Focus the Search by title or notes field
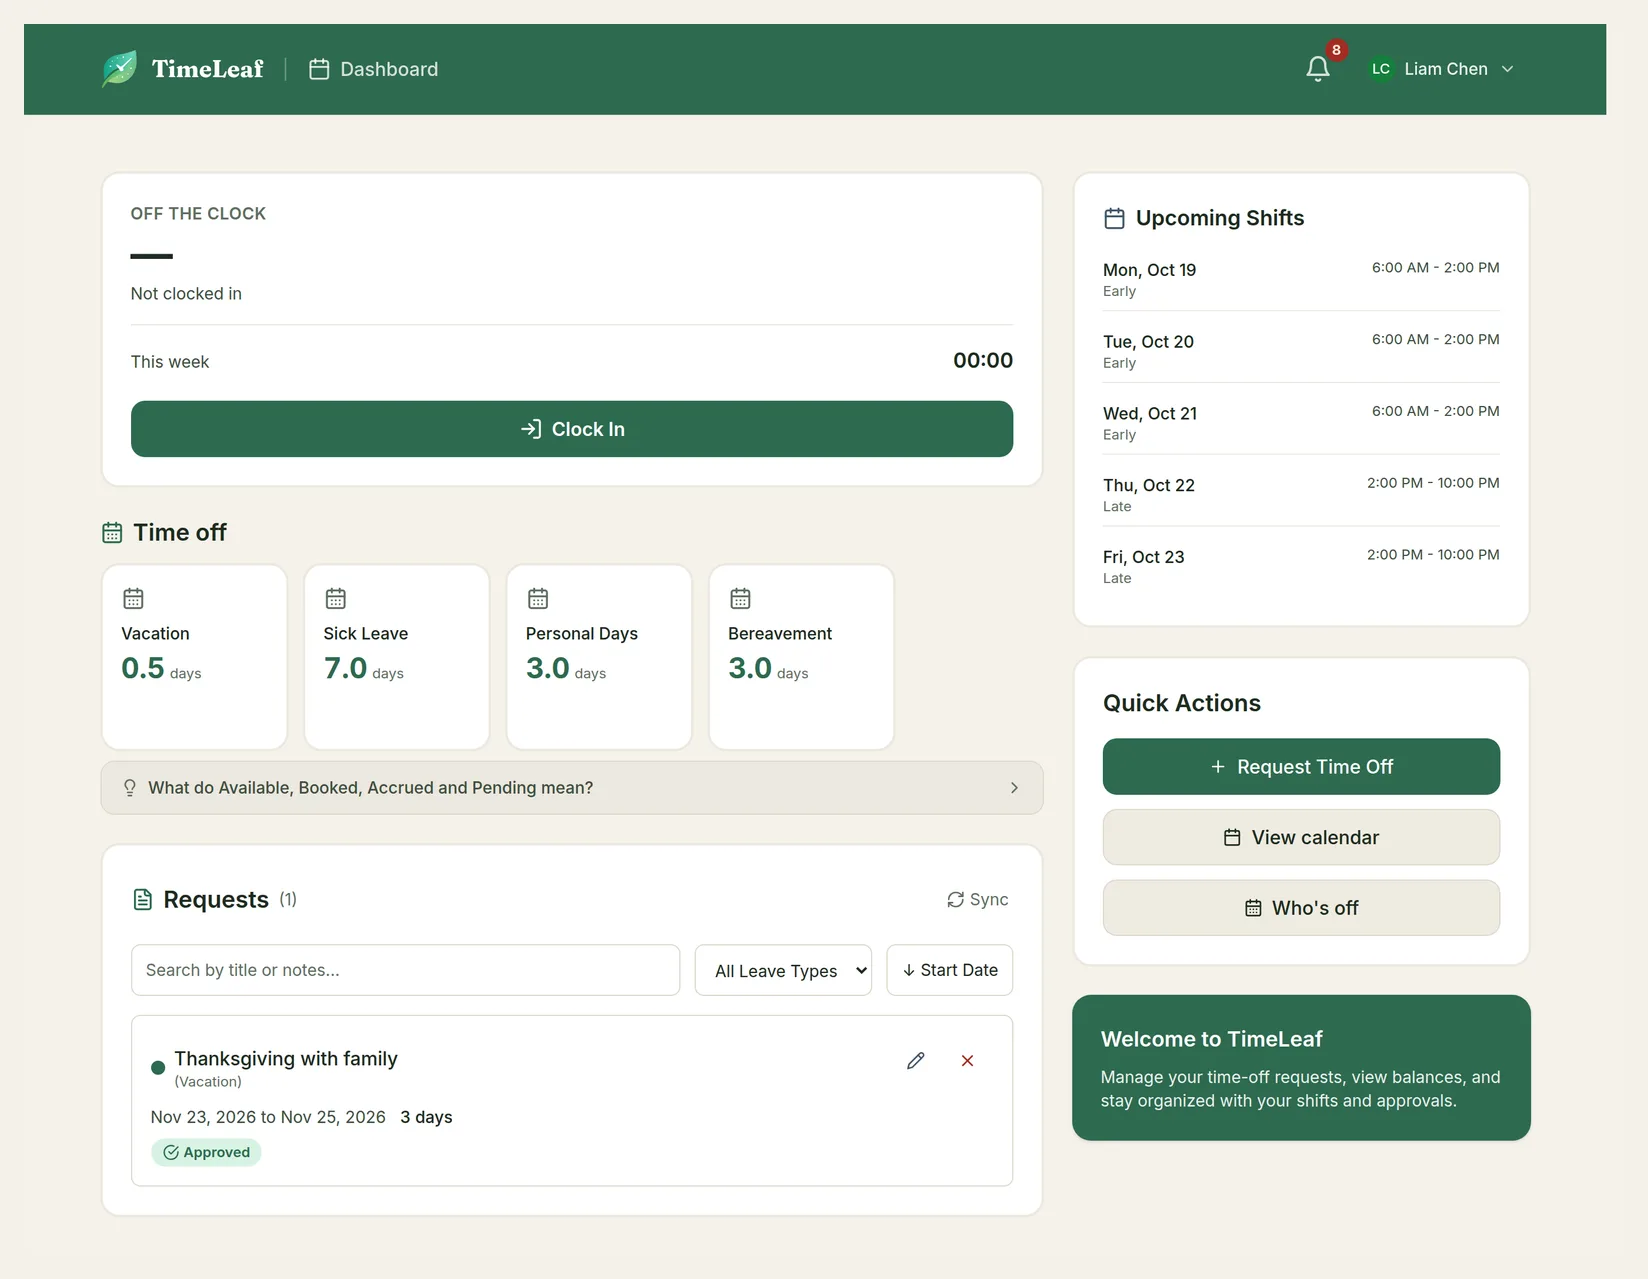The image size is (1648, 1279). click(405, 970)
